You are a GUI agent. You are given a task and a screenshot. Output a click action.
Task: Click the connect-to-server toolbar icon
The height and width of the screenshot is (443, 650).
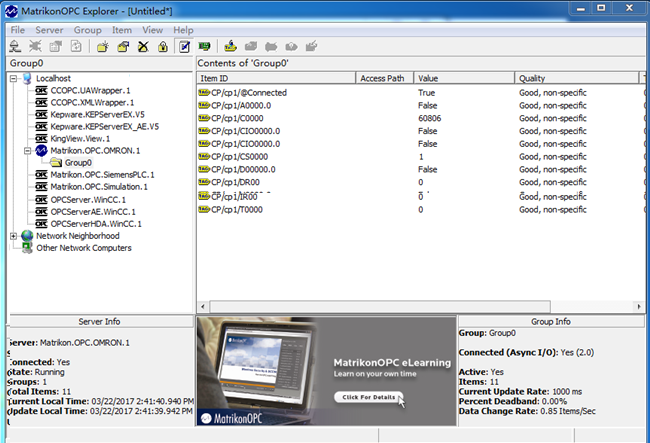coord(15,46)
